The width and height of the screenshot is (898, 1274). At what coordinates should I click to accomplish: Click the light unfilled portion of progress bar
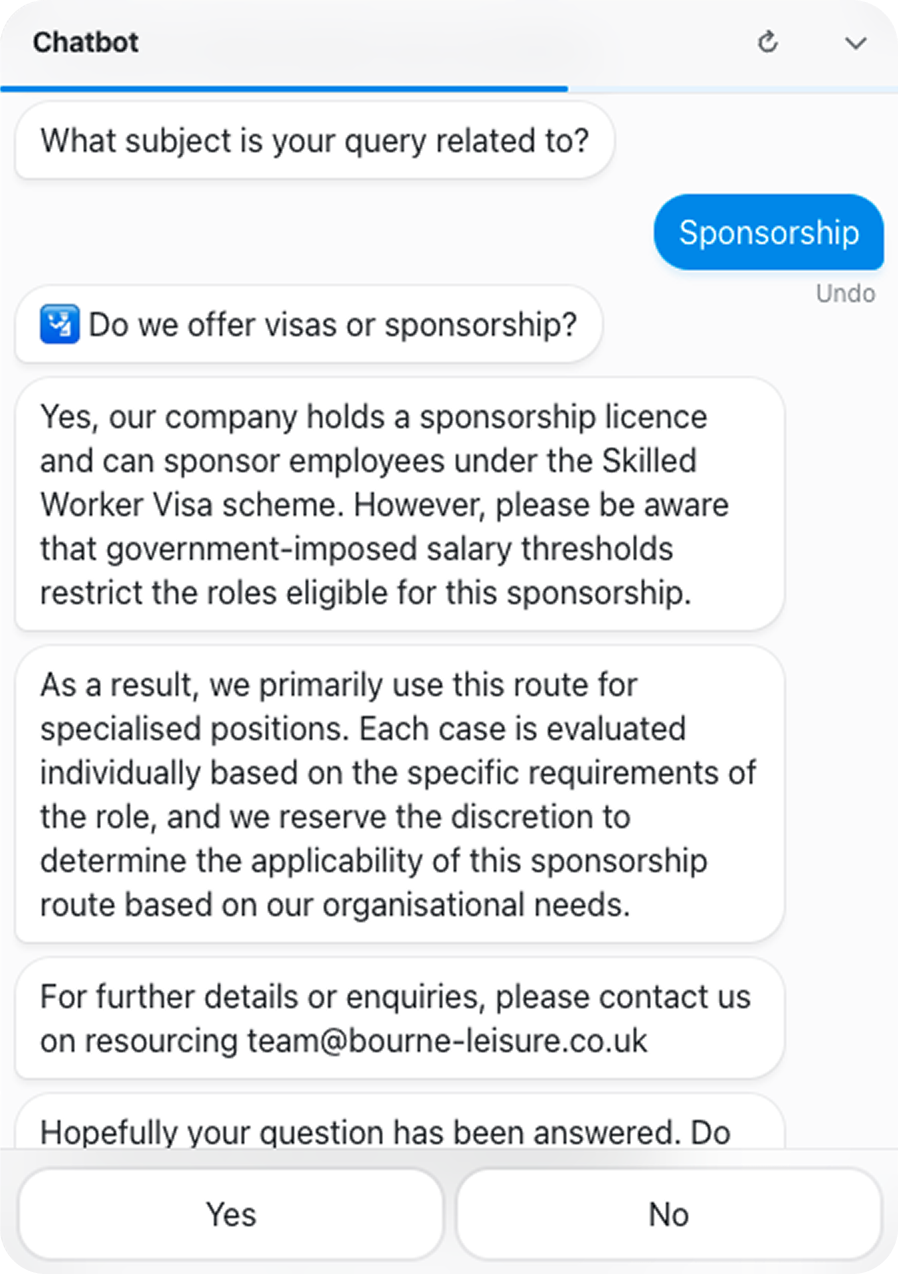[x=733, y=89]
